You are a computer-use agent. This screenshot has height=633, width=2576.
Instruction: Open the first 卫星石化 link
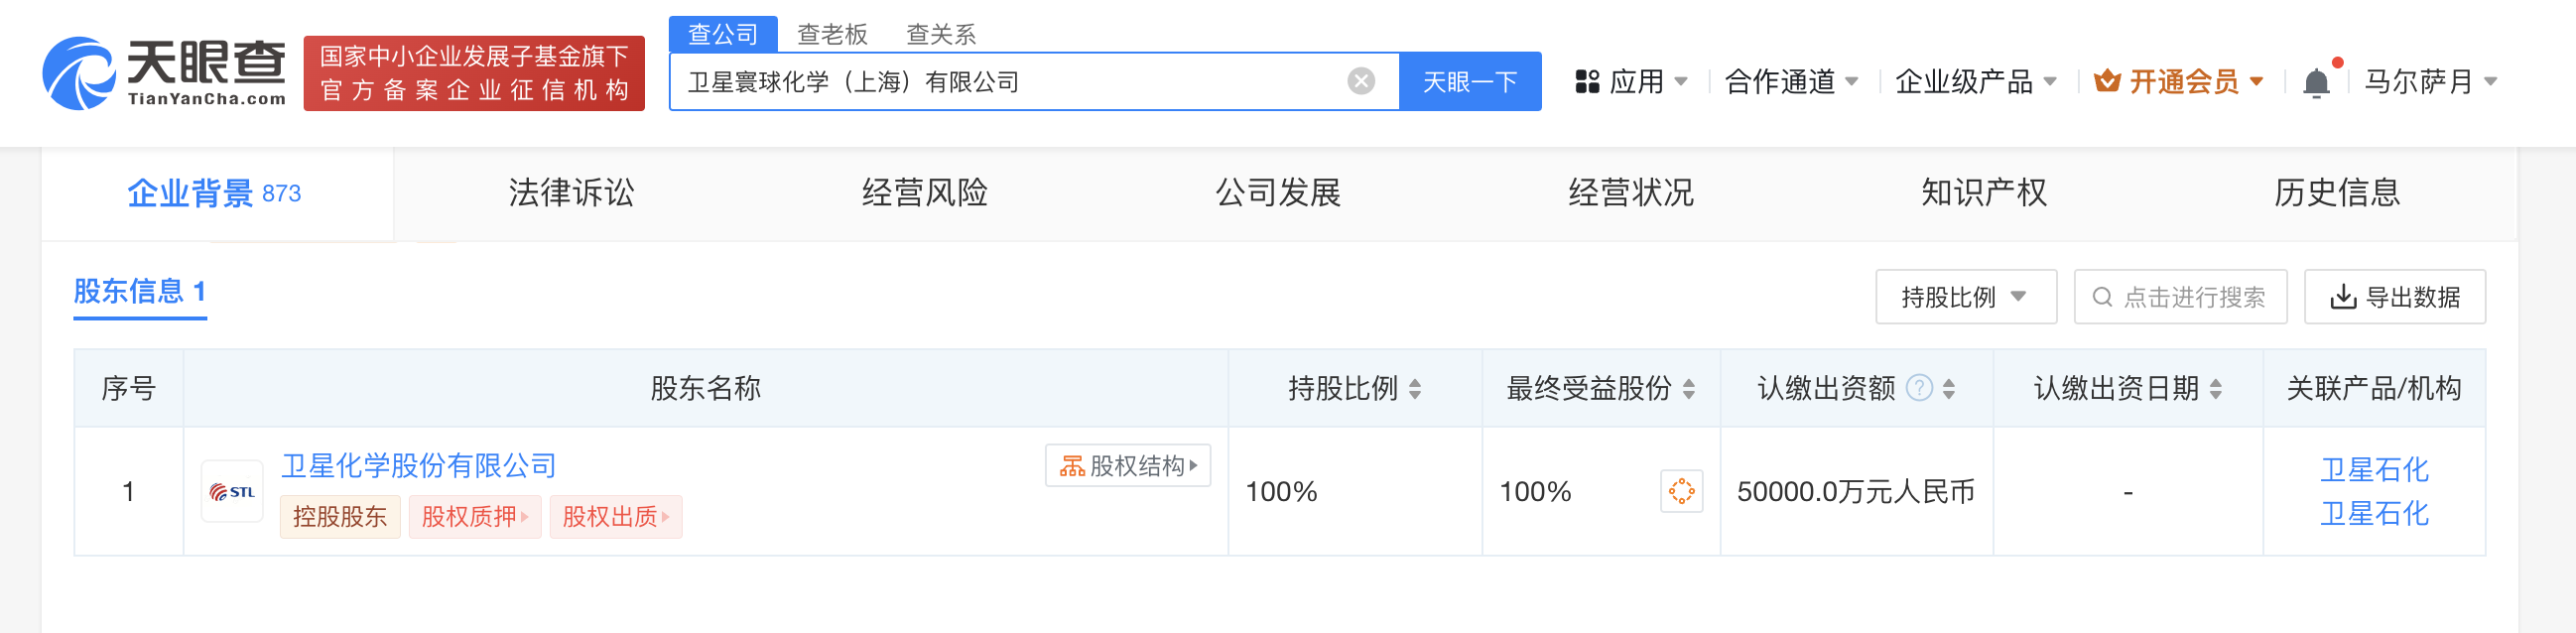click(2374, 469)
